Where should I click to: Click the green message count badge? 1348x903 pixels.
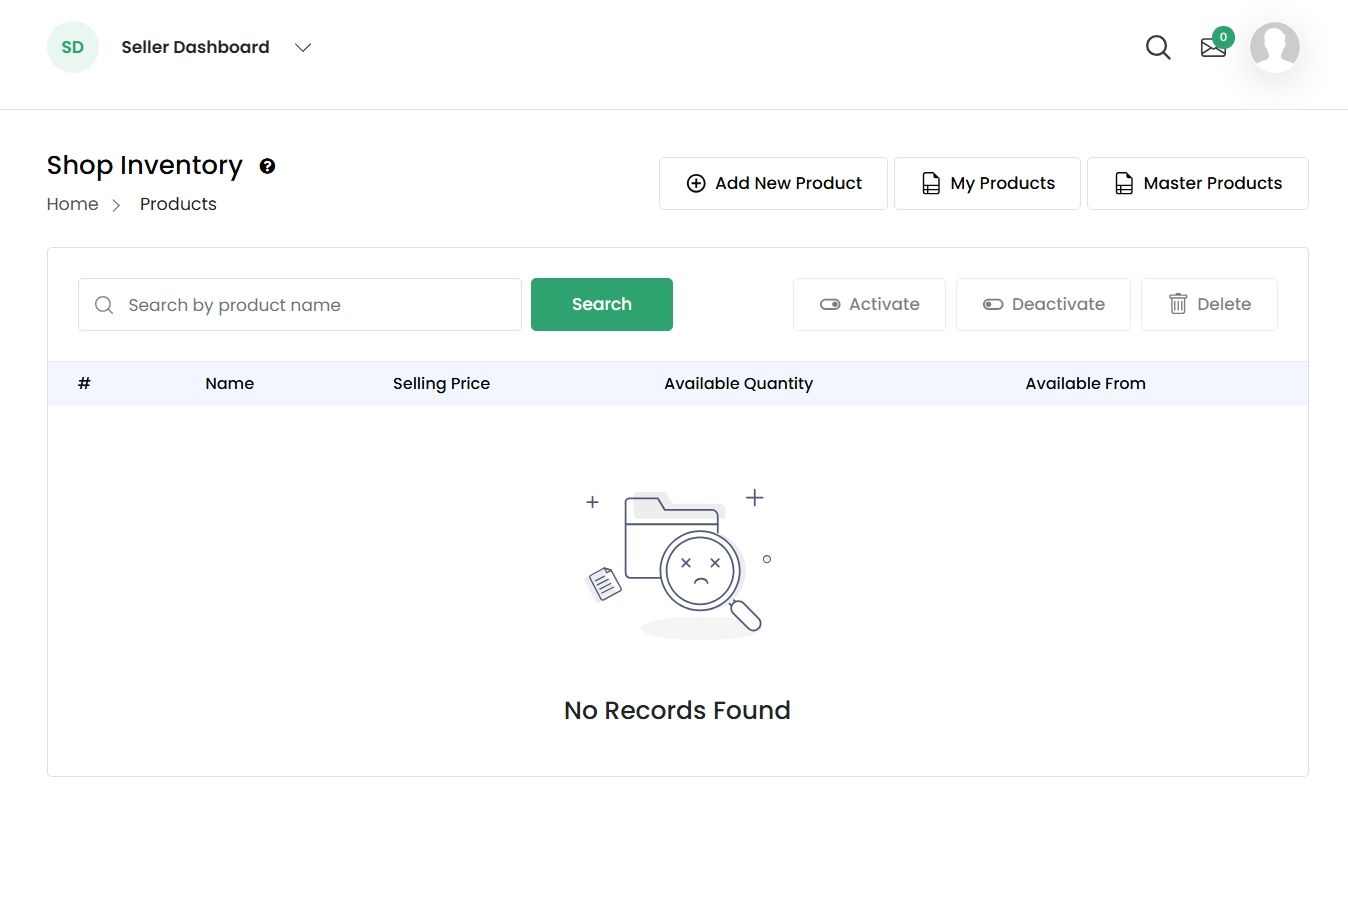pos(1223,37)
